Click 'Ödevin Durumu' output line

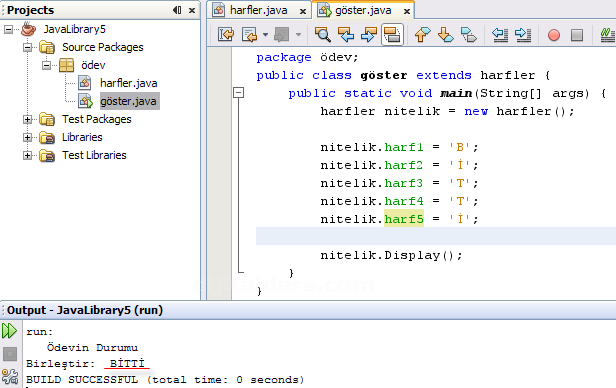click(92, 348)
